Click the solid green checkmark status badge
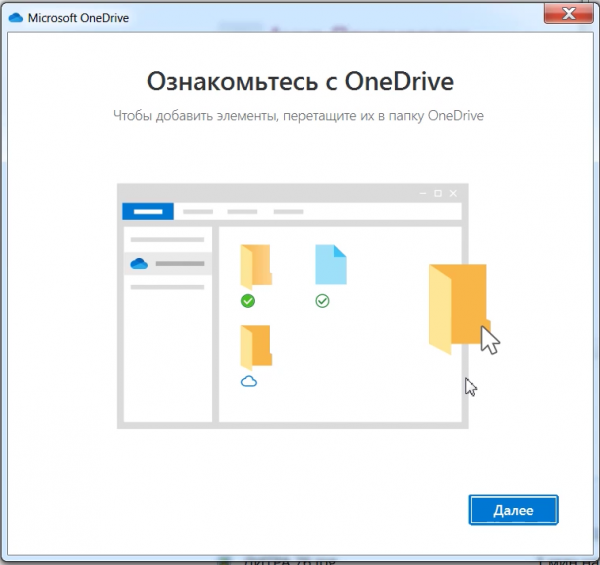The image size is (600, 565). pyautogui.click(x=248, y=301)
